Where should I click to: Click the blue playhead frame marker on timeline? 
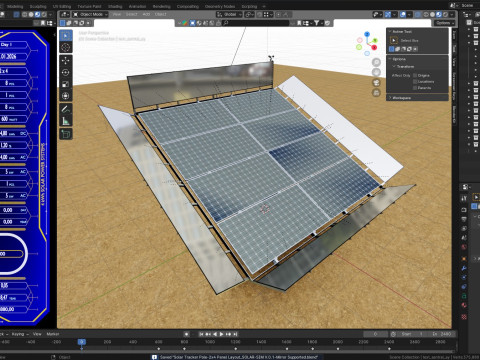[82, 342]
